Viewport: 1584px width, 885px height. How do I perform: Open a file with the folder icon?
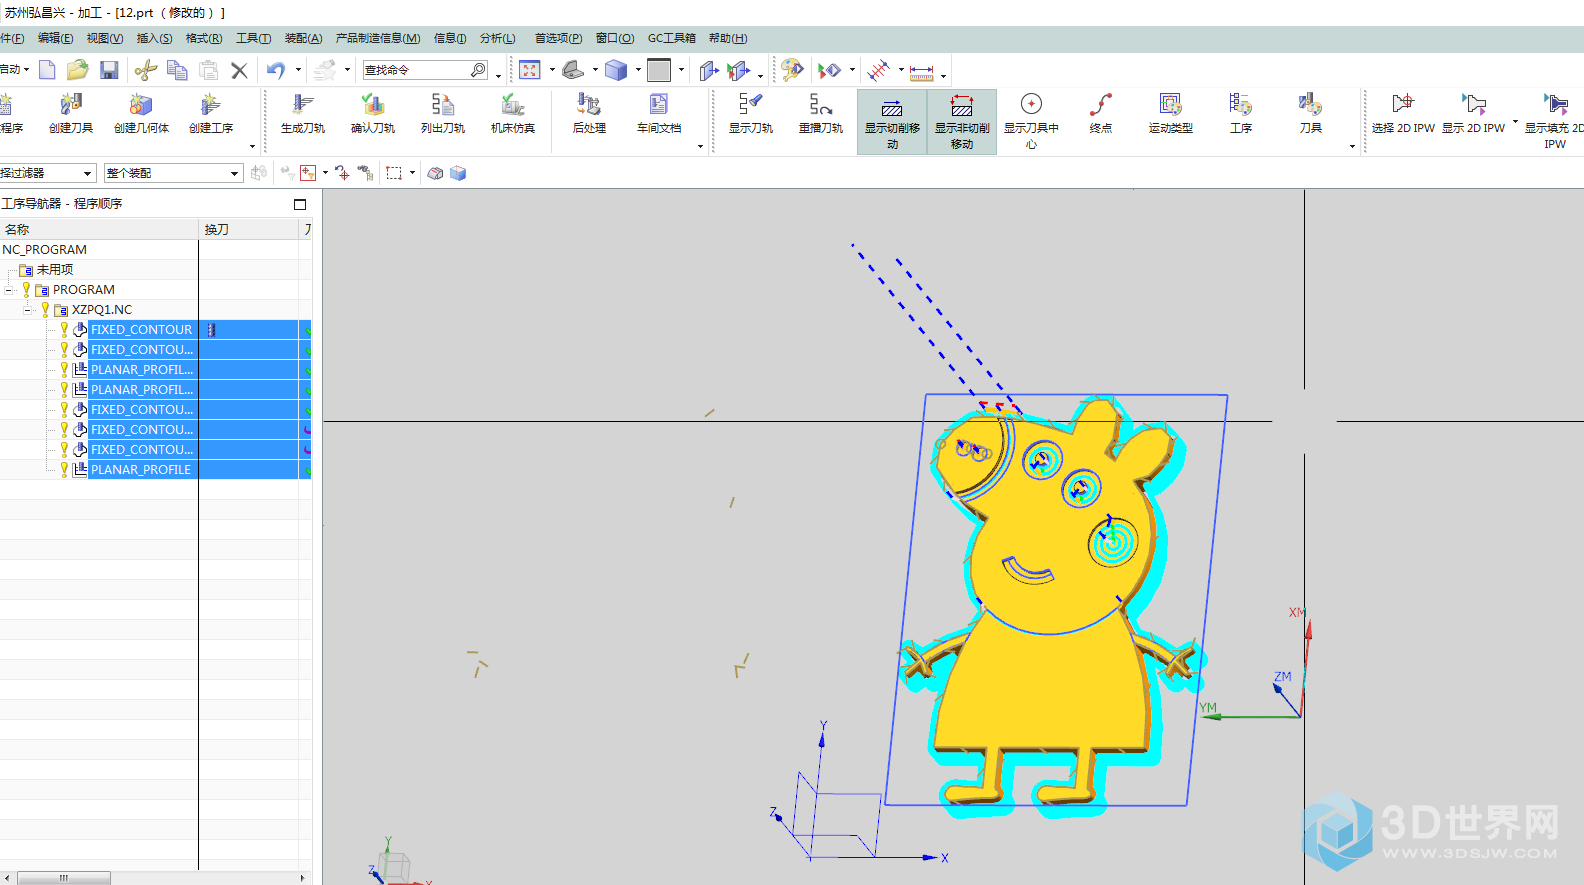[x=77, y=70]
